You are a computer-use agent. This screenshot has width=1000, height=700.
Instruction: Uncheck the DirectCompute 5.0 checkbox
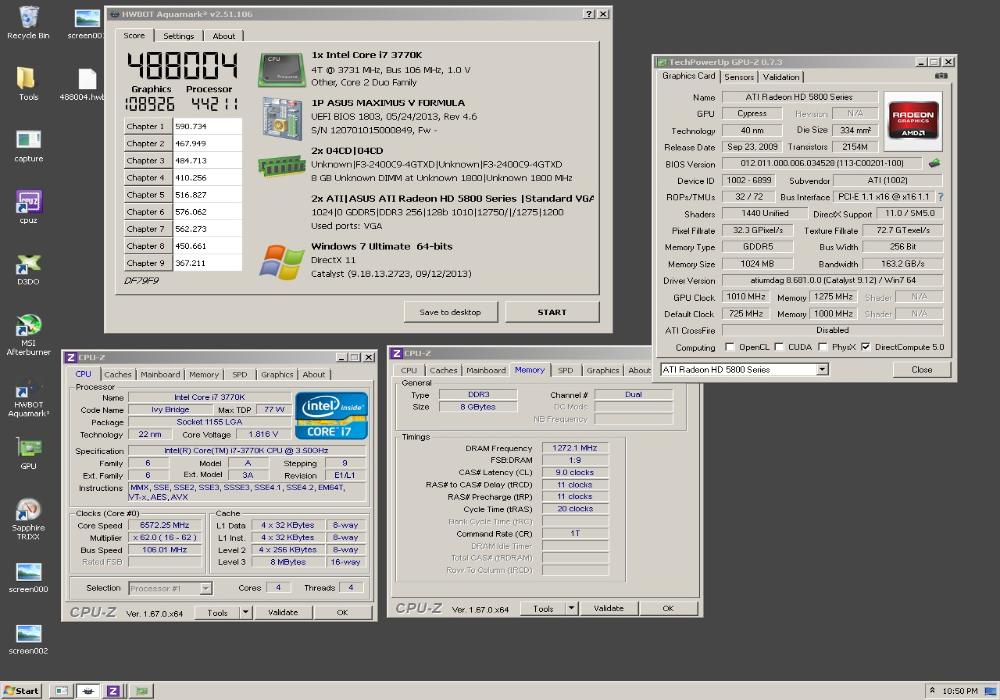tap(865, 347)
